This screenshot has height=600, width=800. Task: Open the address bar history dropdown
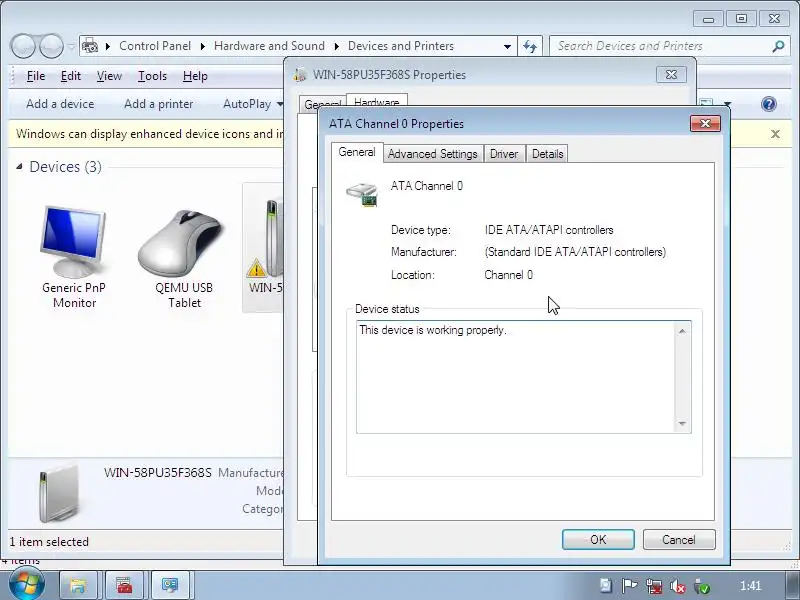(x=507, y=46)
